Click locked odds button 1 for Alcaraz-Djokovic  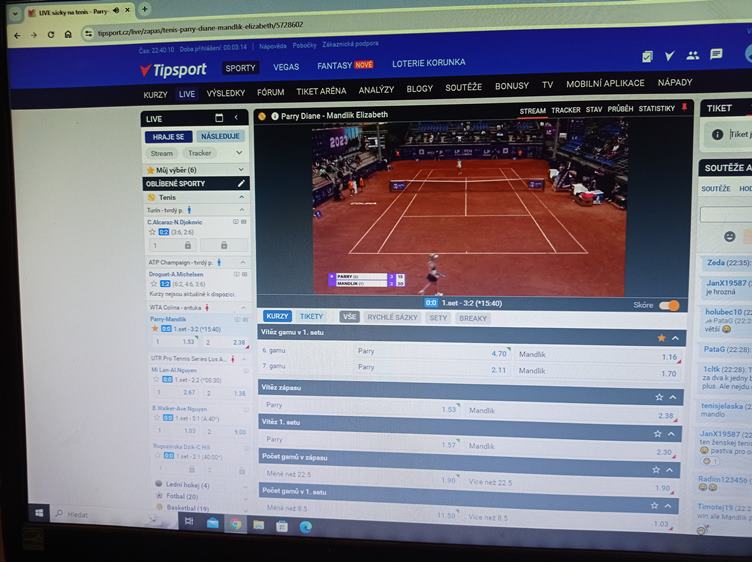click(x=172, y=246)
